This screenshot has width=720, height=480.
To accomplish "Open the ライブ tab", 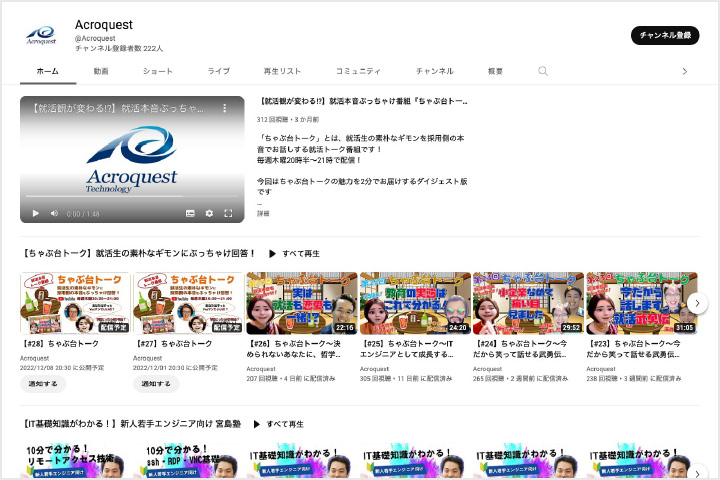I will coord(219,71).
